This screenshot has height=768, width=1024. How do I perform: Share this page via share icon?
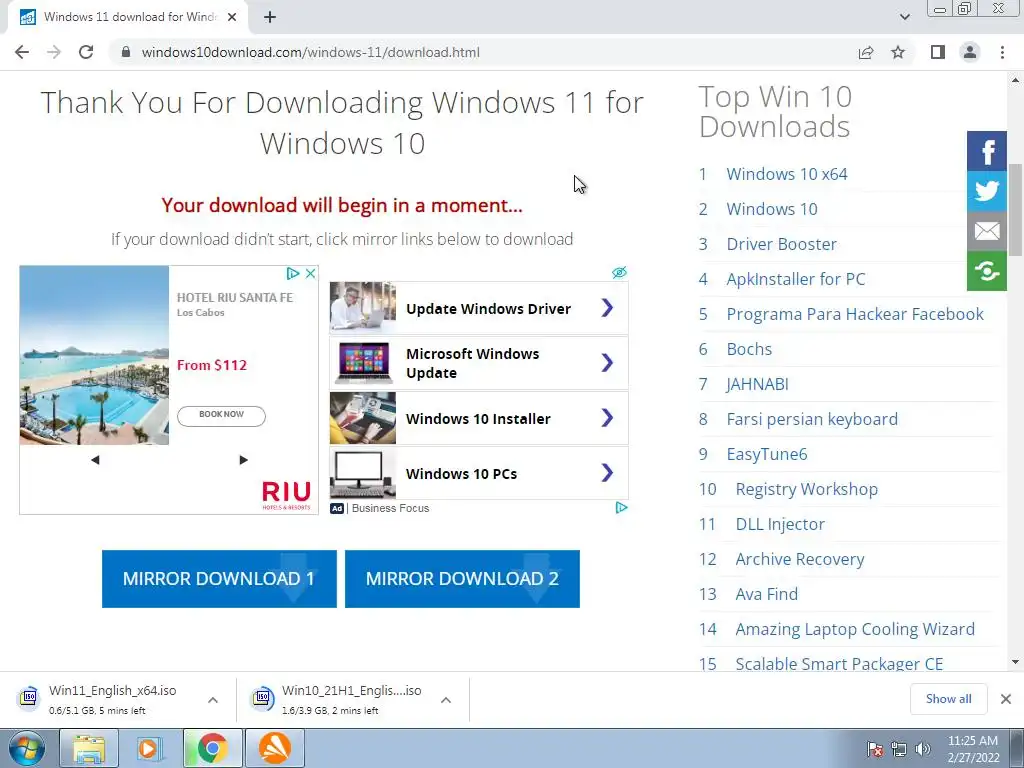pyautogui.click(x=866, y=52)
